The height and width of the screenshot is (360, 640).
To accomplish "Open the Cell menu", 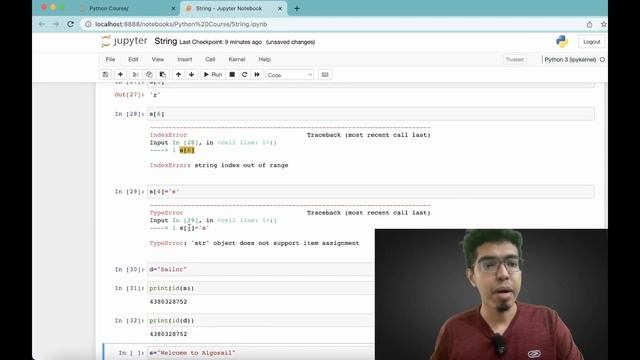I will click(210, 59).
